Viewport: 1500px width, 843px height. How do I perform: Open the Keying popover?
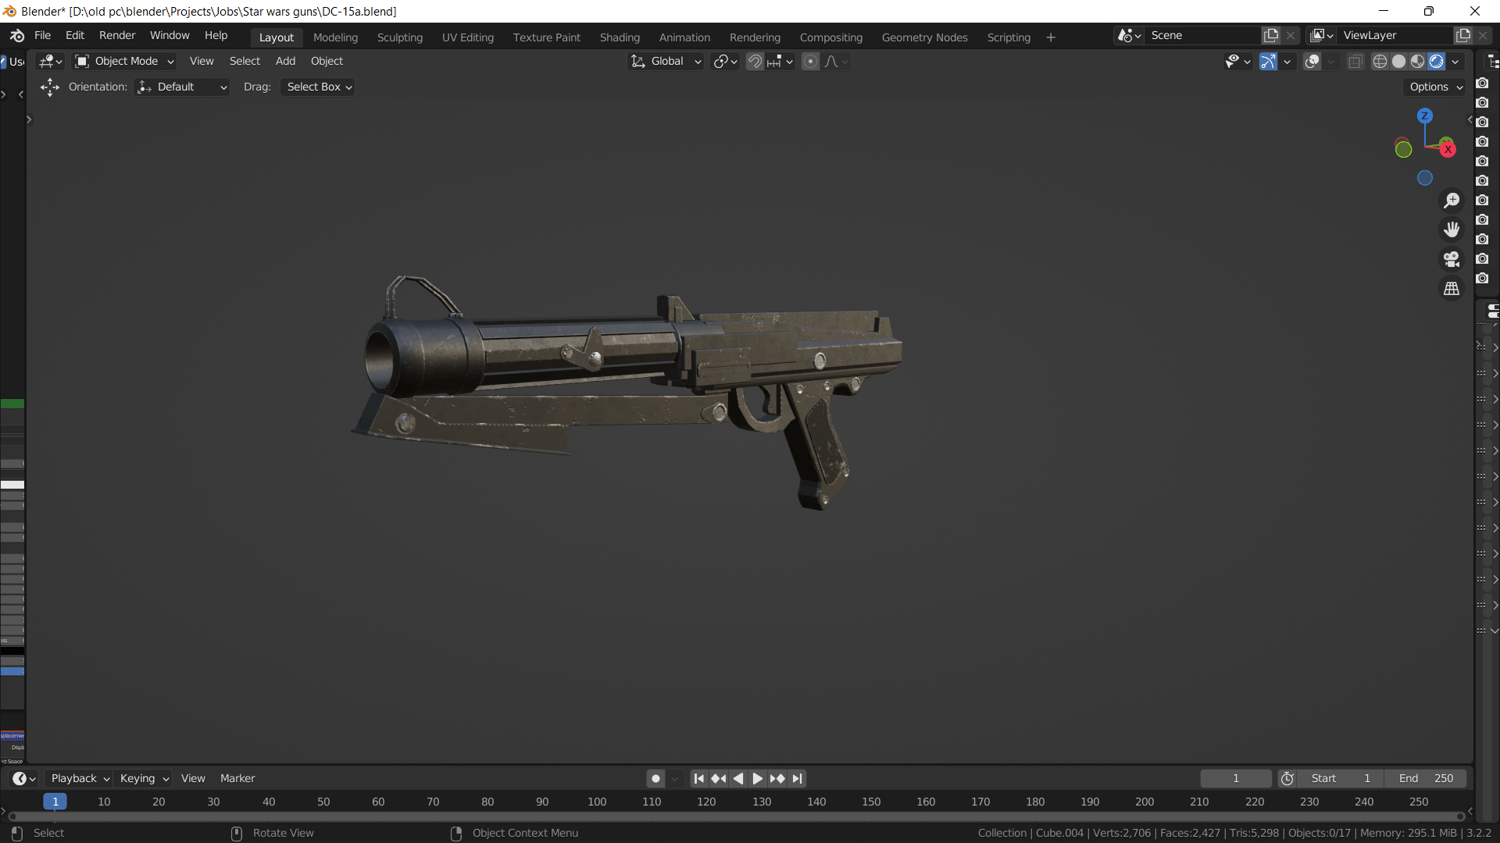tap(144, 778)
